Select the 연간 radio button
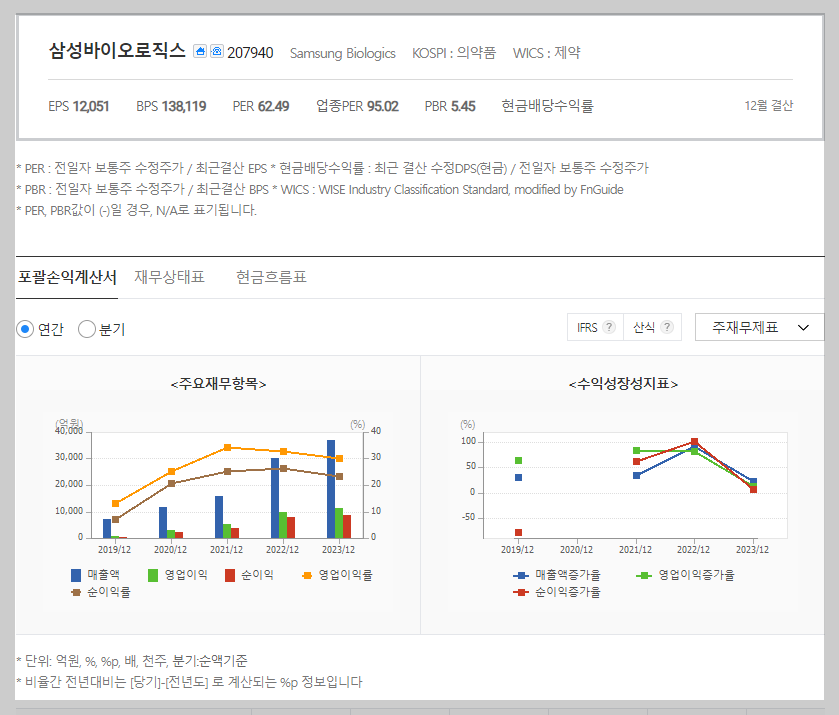Screen dimensions: 839x715 (x=25, y=329)
